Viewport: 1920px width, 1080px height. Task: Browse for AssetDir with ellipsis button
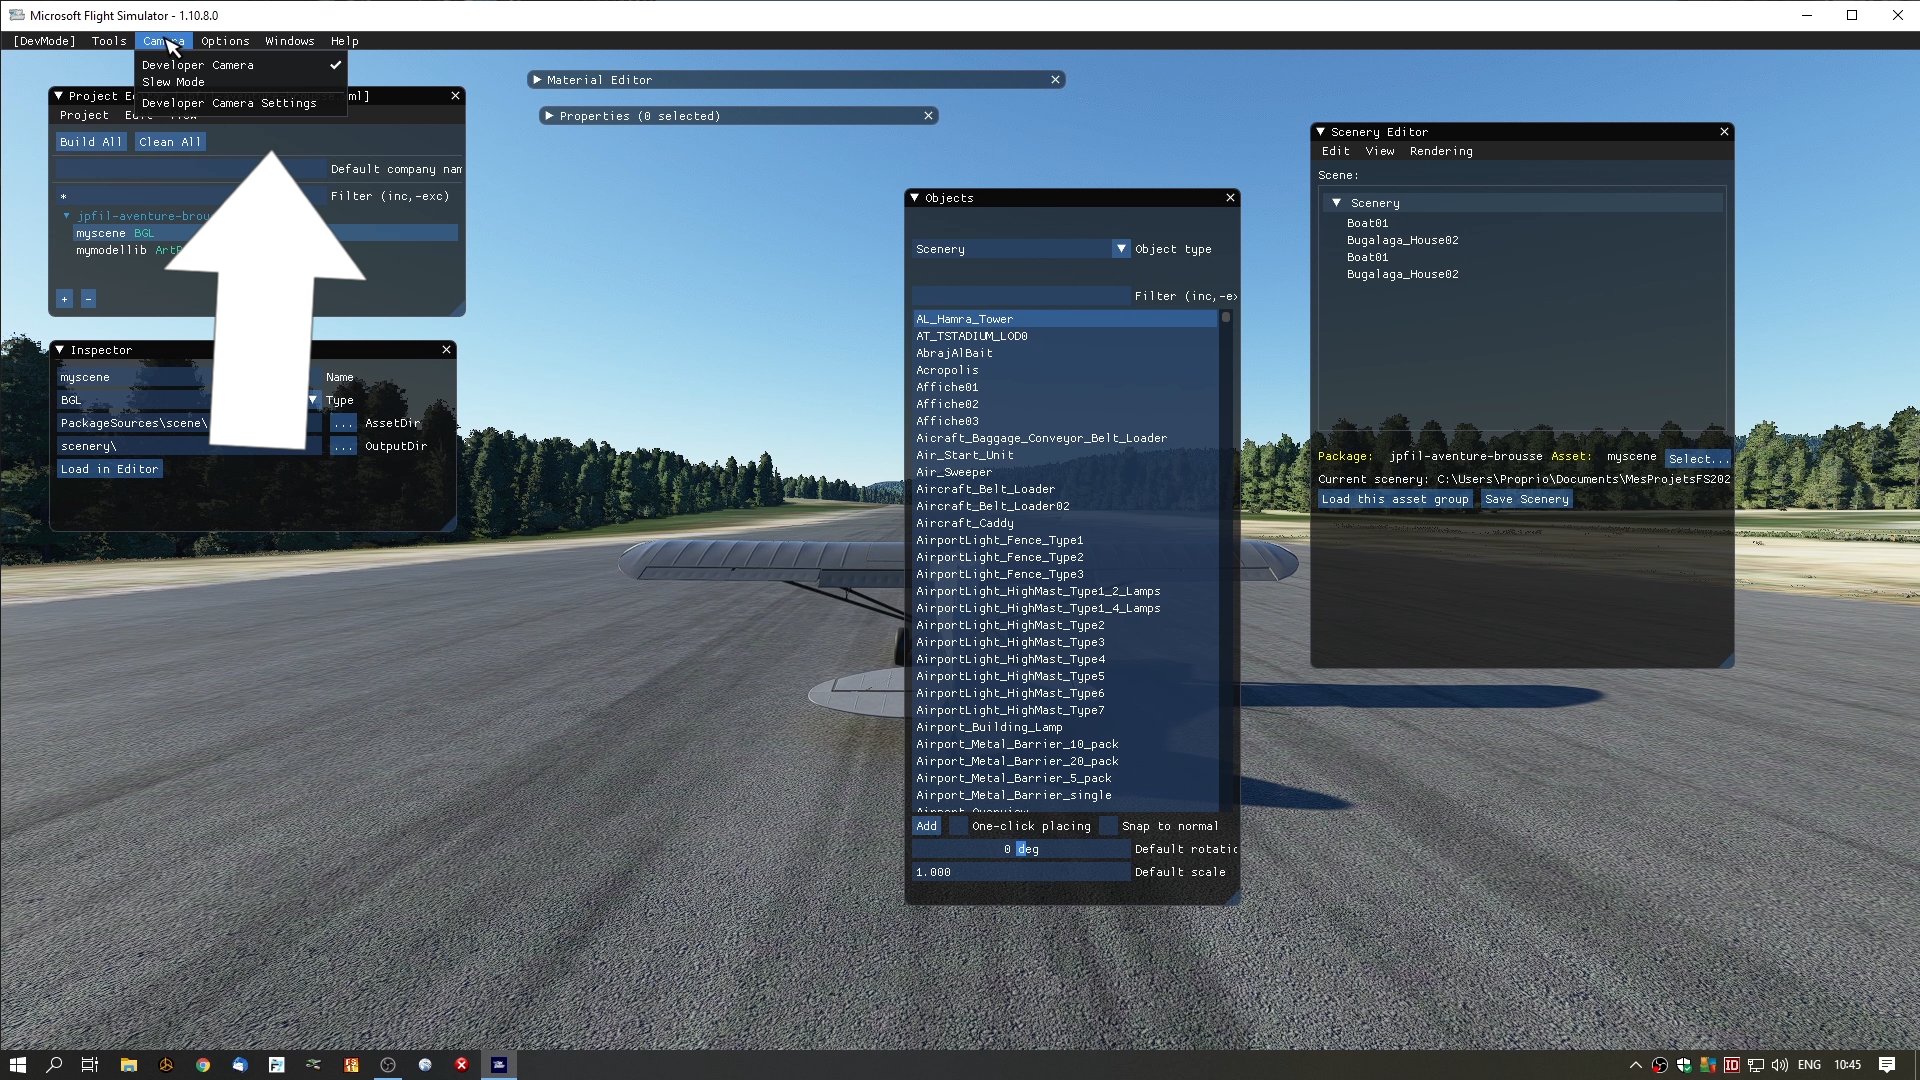343,423
